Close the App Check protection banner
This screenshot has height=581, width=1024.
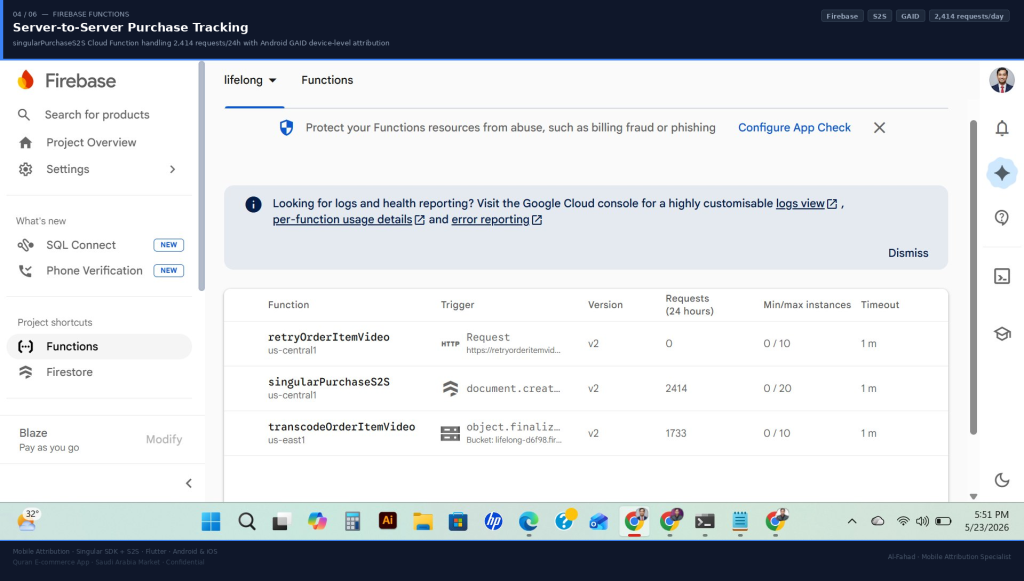(x=880, y=128)
